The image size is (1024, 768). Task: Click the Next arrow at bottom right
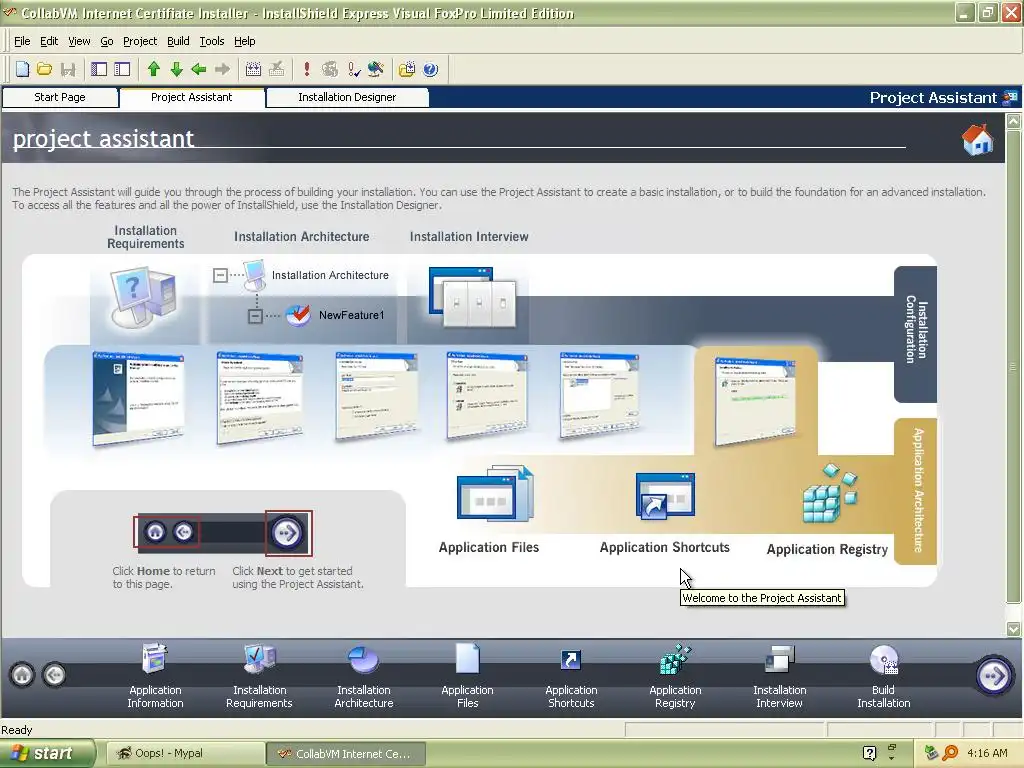993,675
